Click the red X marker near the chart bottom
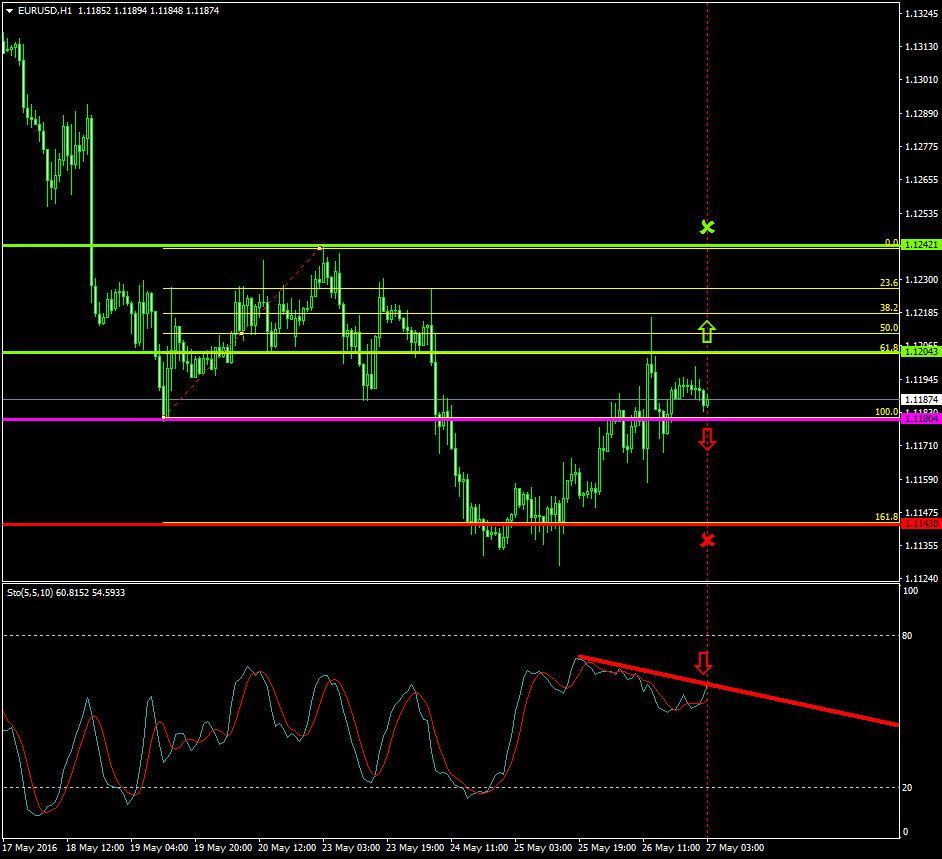The image size is (942, 859). coord(707,540)
